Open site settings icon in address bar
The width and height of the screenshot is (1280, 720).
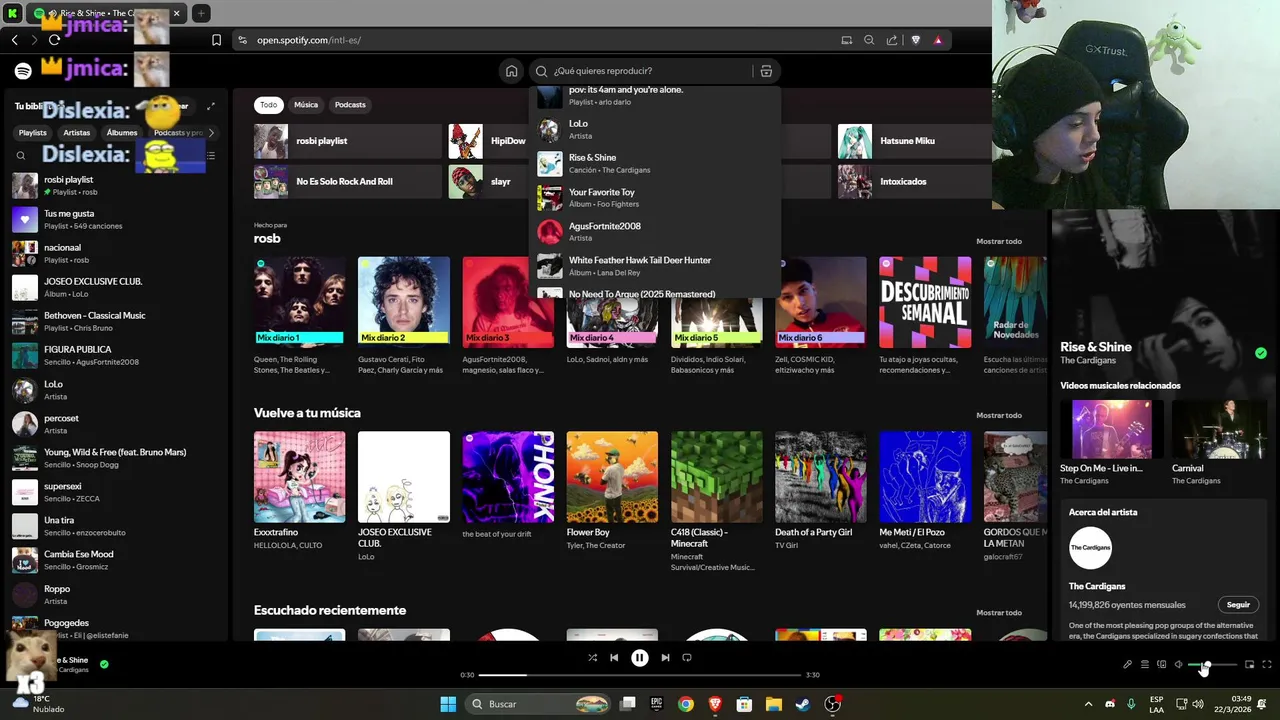click(x=242, y=40)
